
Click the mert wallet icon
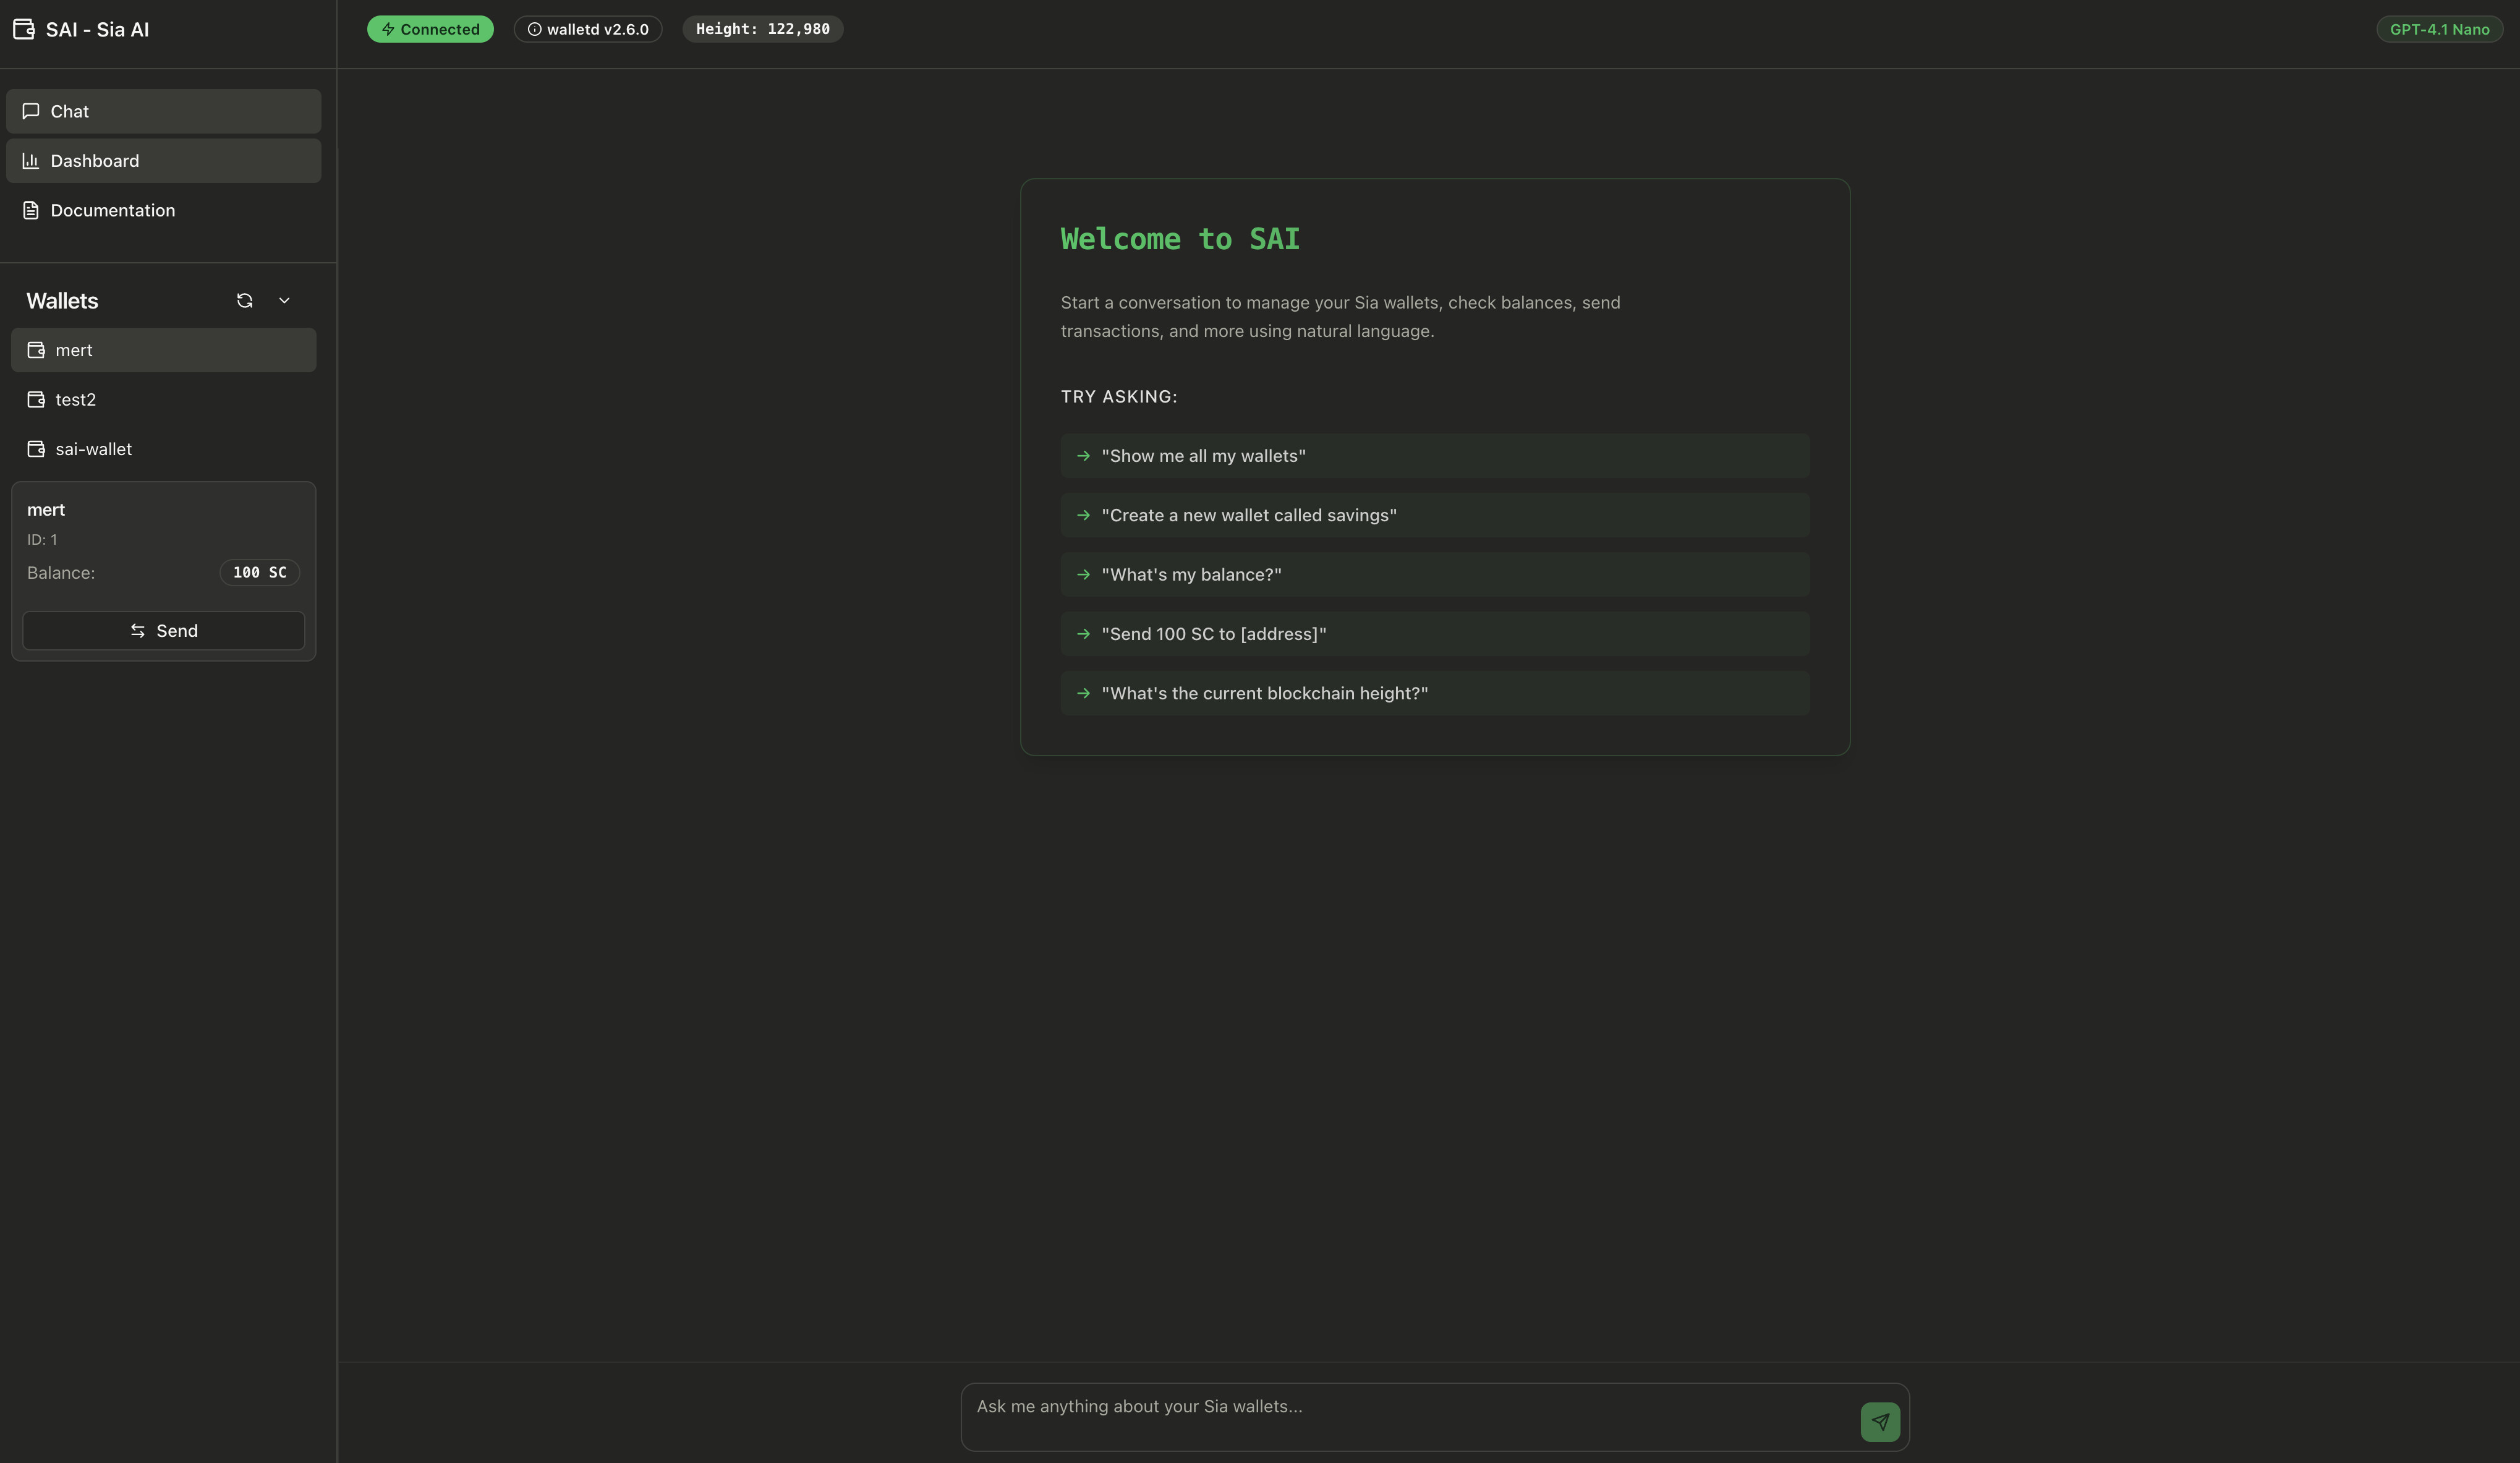pos(36,350)
